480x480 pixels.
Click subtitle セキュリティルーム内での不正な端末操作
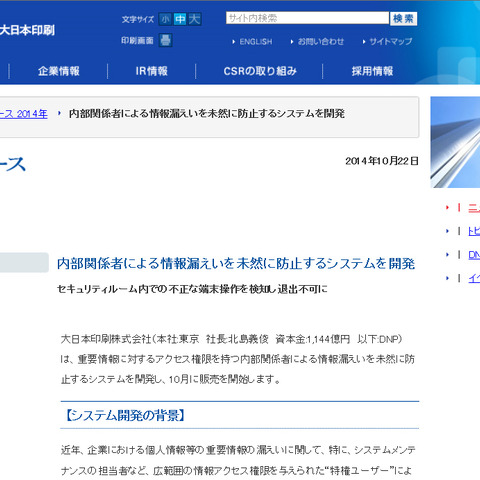[x=192, y=289]
